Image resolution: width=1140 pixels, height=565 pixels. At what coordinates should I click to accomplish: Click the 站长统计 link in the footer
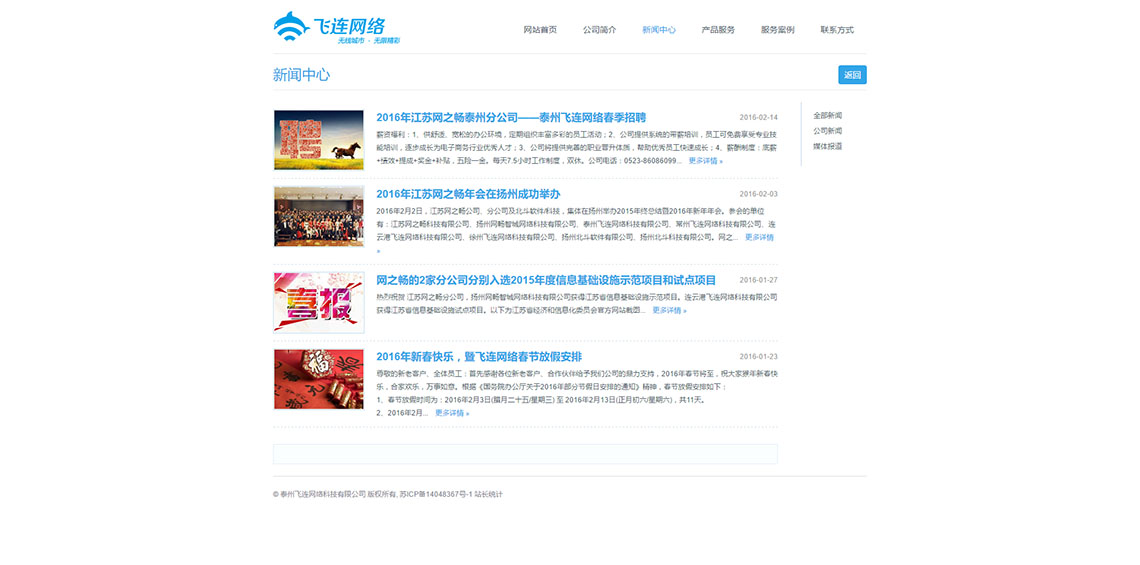[489, 494]
